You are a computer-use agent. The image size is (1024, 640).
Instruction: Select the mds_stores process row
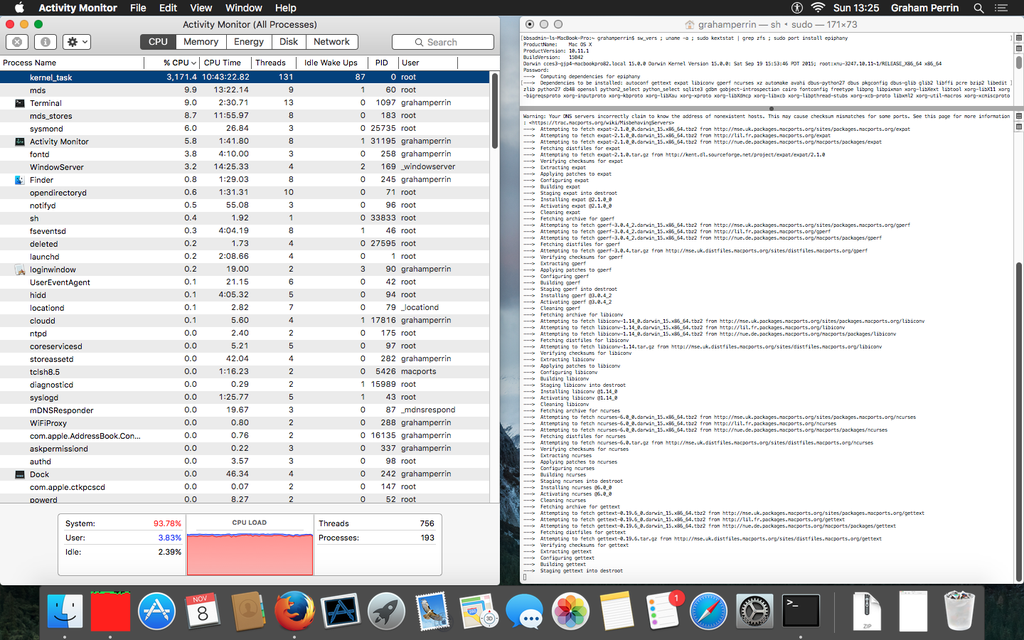(244, 116)
